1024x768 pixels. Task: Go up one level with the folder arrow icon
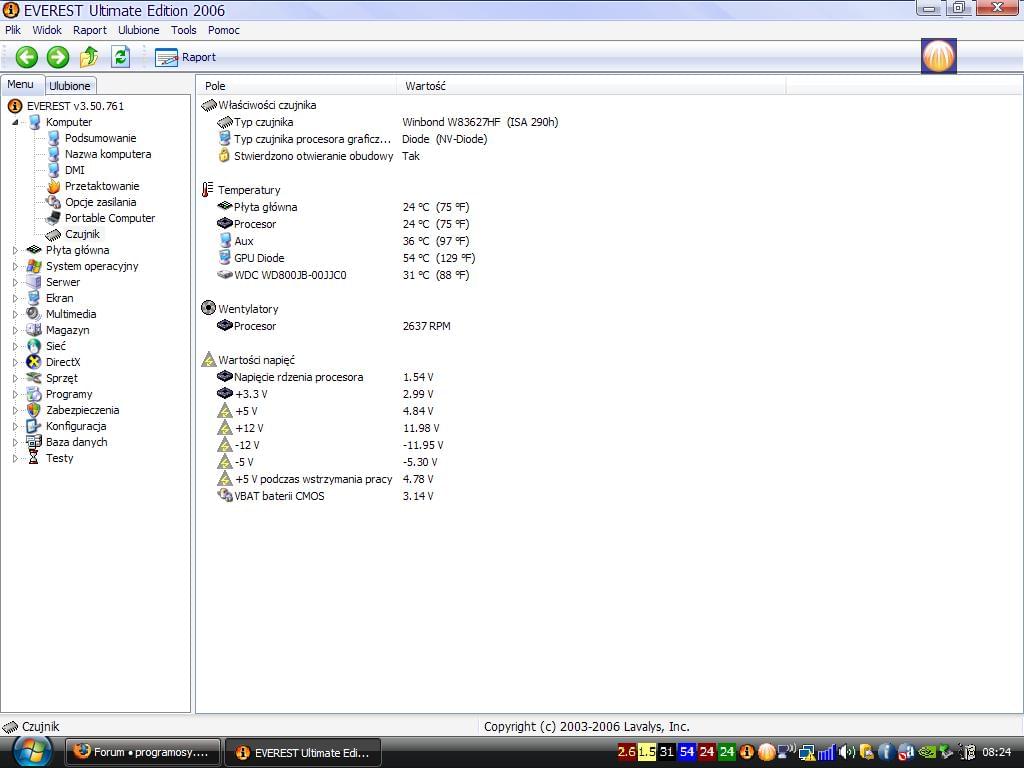89,57
